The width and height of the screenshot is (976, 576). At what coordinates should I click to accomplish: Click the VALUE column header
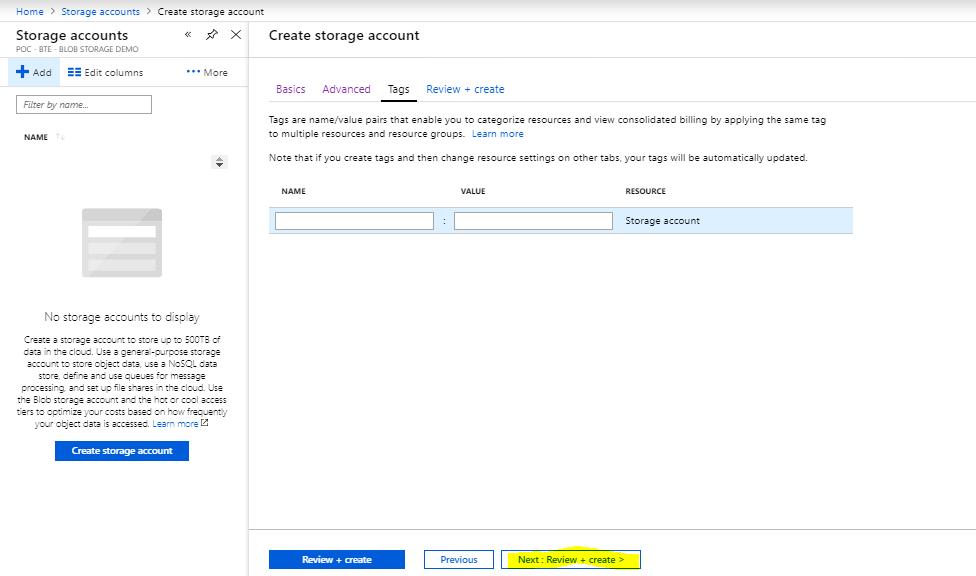tap(473, 191)
